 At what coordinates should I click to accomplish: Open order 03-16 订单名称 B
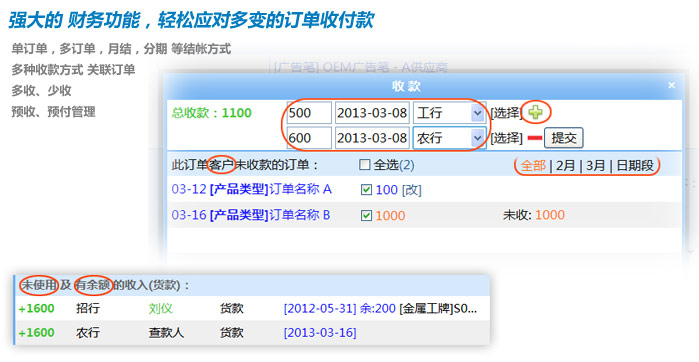click(251, 215)
